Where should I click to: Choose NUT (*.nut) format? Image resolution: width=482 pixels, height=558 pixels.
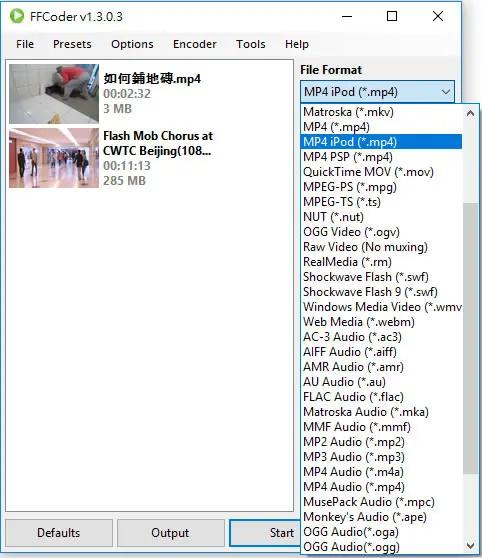point(382,217)
